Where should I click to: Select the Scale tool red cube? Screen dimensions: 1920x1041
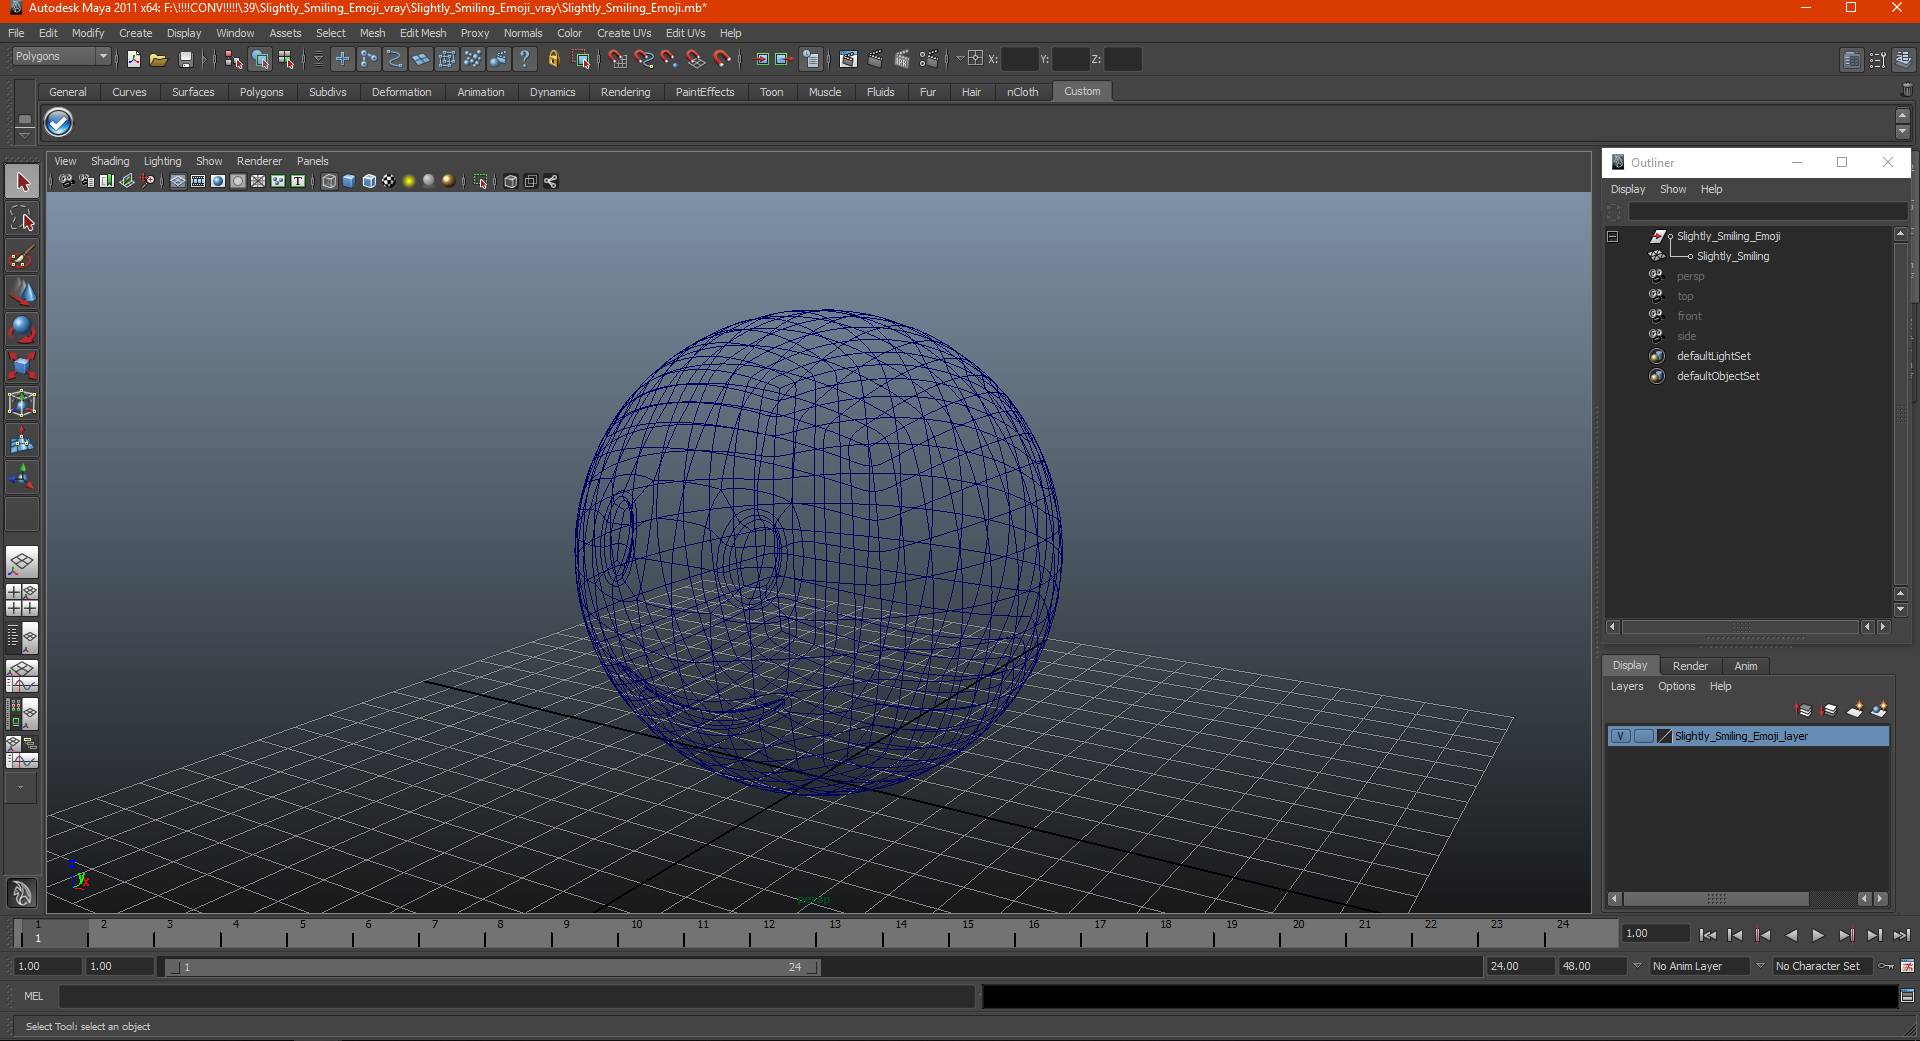coord(22,366)
